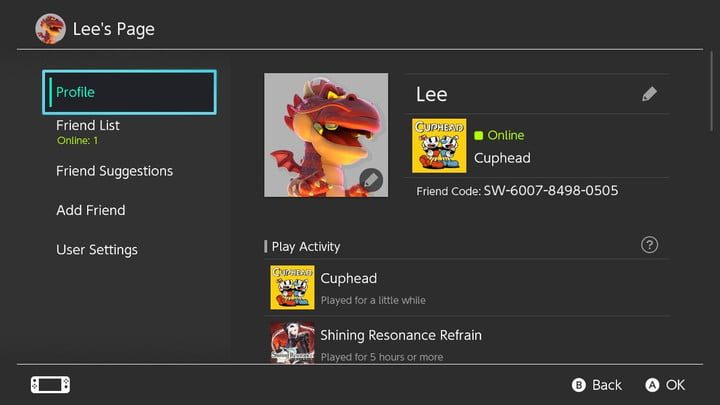Select the Shining Resonance Refrain game icon
Image resolution: width=720 pixels, height=405 pixels.
[x=292, y=342]
